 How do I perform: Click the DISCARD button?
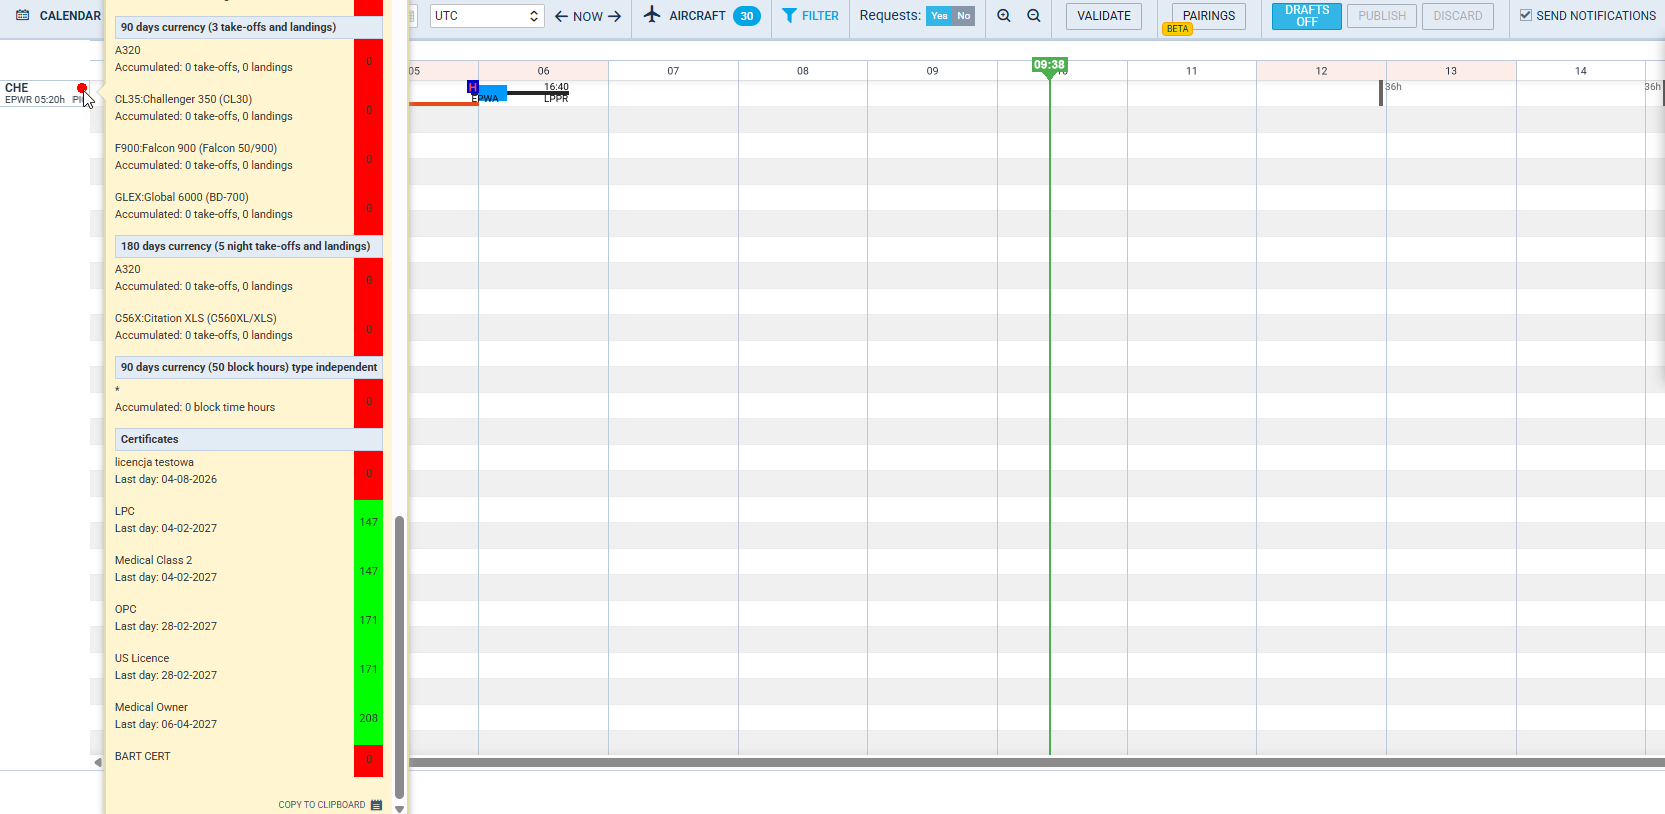tap(1458, 16)
